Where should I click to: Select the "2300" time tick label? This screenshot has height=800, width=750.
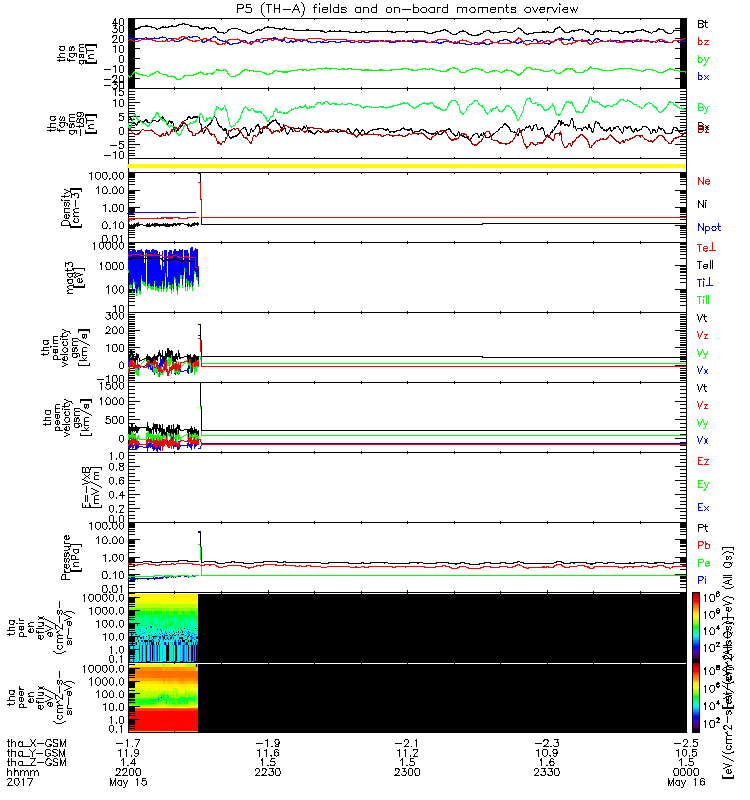coord(407,772)
